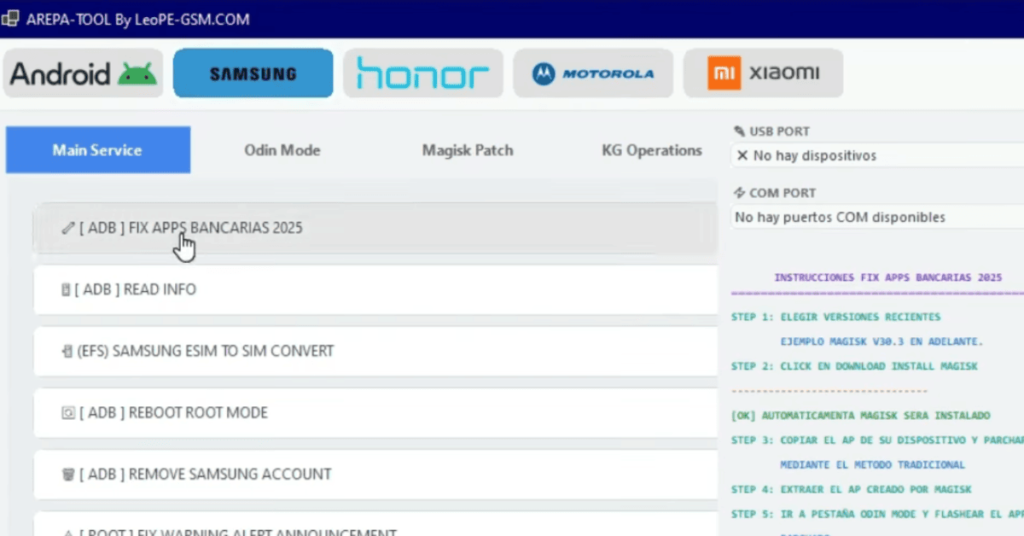Click the COM PORT label
Screen dimensions: 1024x536
(x=782, y=193)
